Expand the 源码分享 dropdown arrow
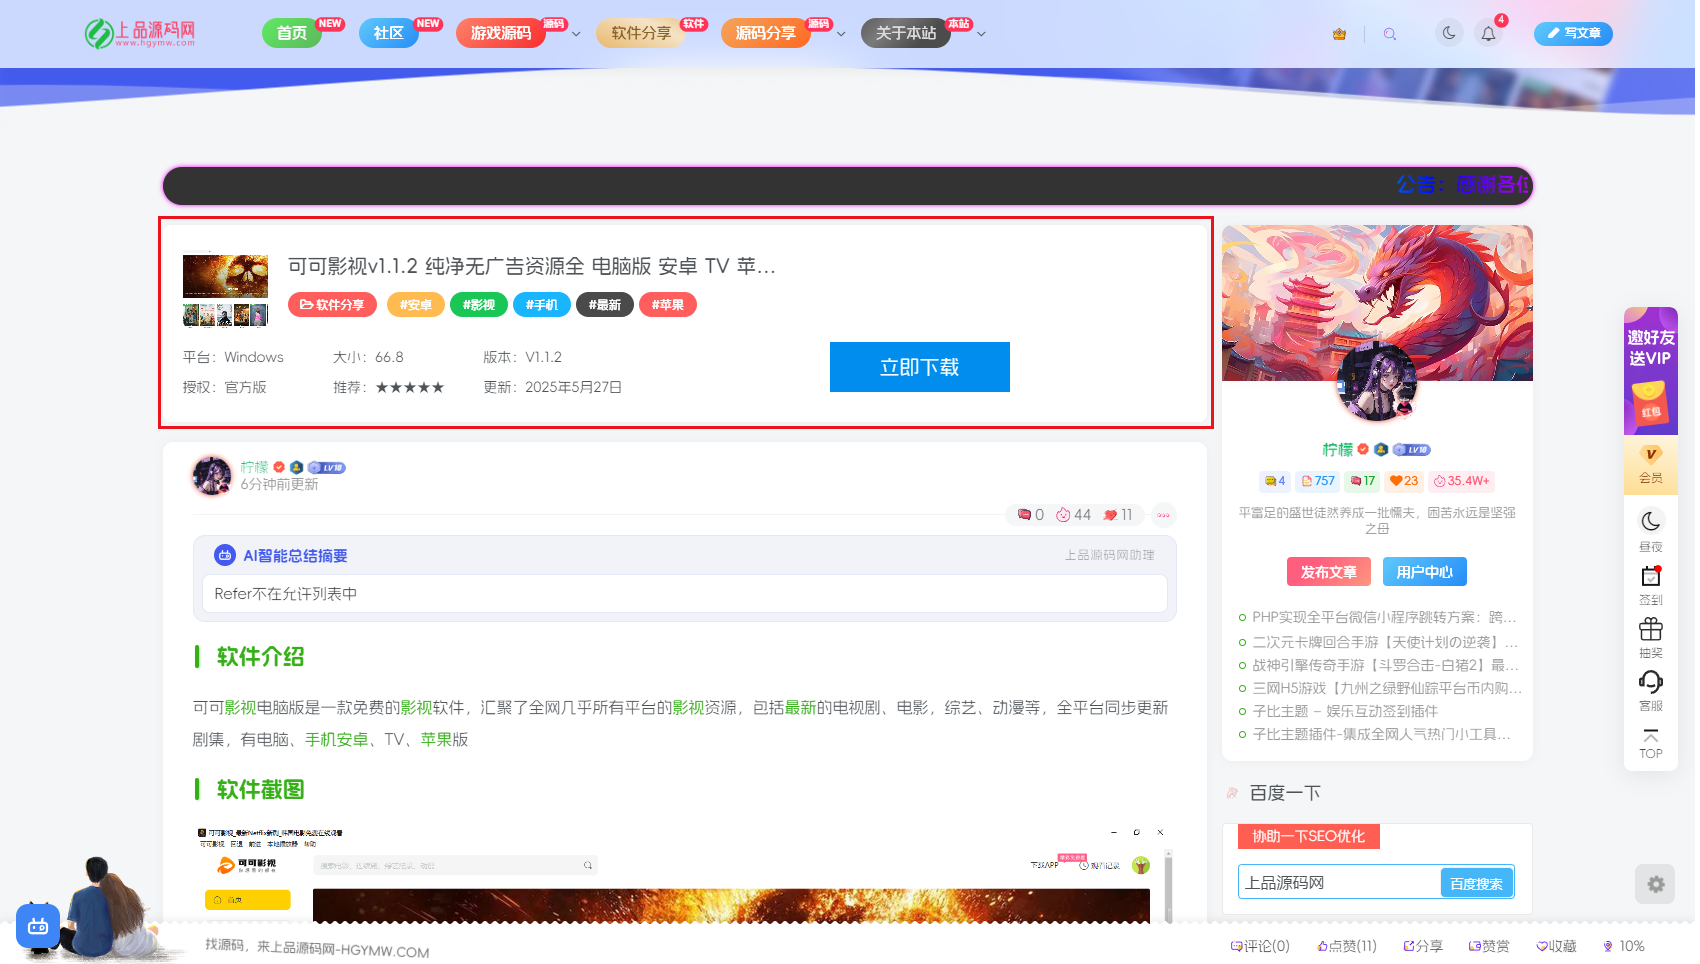This screenshot has width=1700, height=964. pos(841,34)
